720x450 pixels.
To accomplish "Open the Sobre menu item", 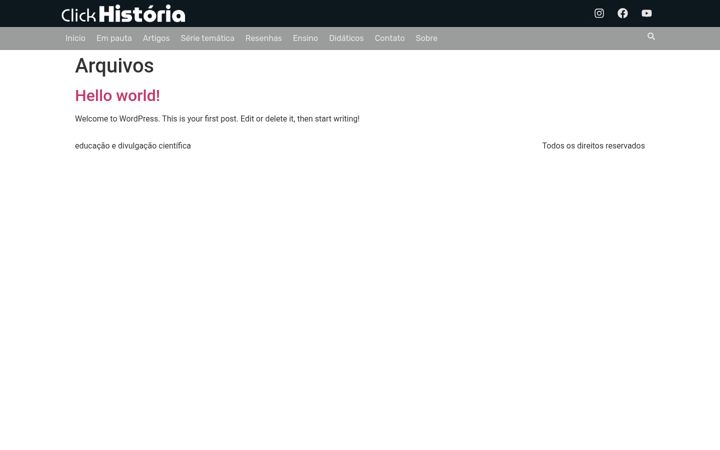I will [x=427, y=38].
